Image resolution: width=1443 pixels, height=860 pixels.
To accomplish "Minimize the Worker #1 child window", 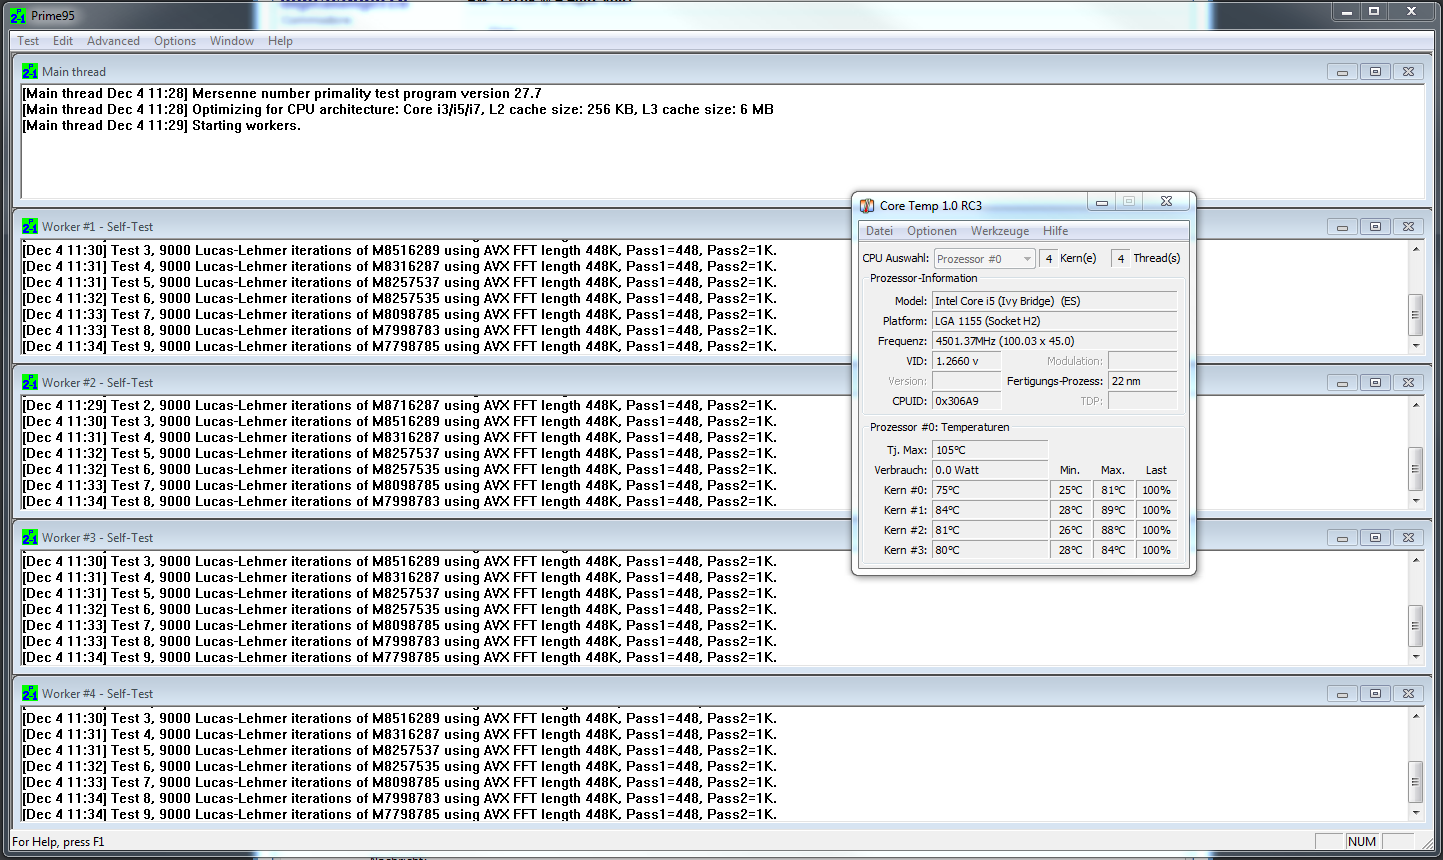I will [x=1342, y=227].
